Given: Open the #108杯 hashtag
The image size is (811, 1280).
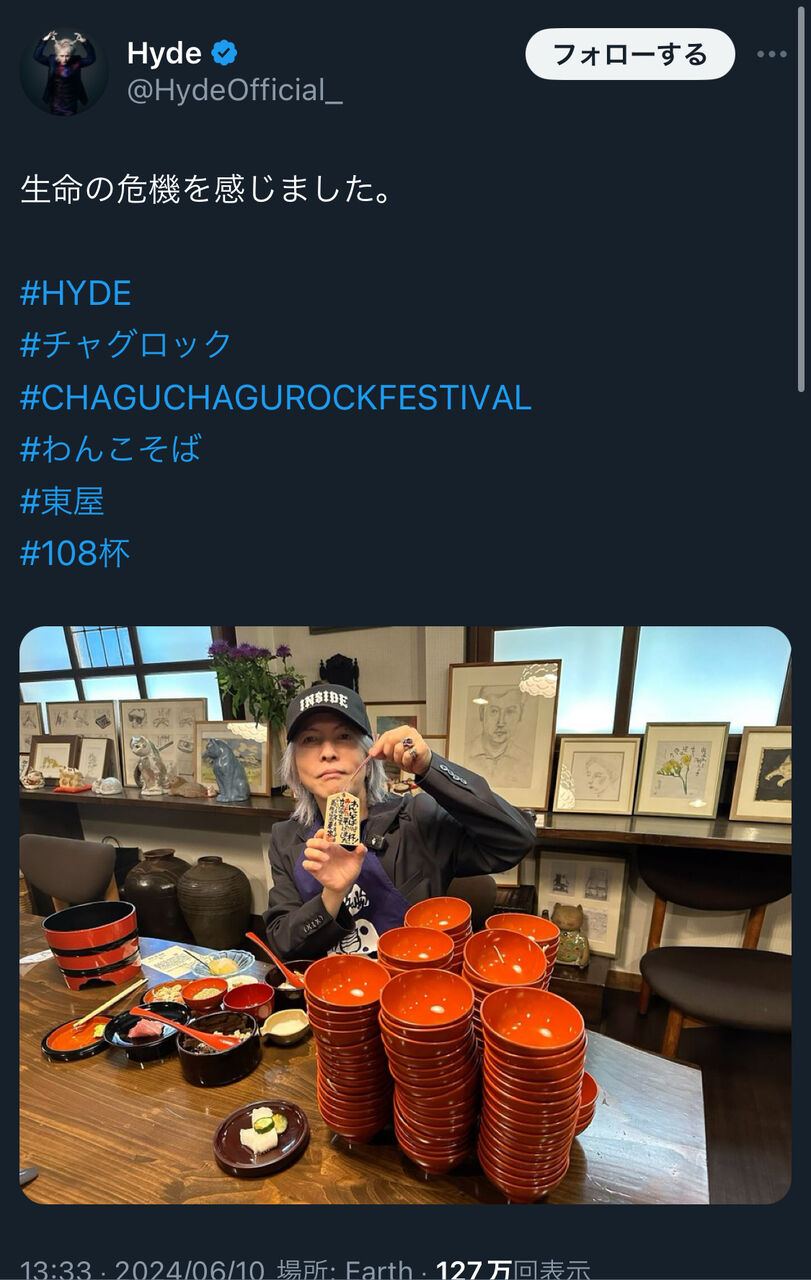Looking at the screenshot, I should tap(75, 553).
